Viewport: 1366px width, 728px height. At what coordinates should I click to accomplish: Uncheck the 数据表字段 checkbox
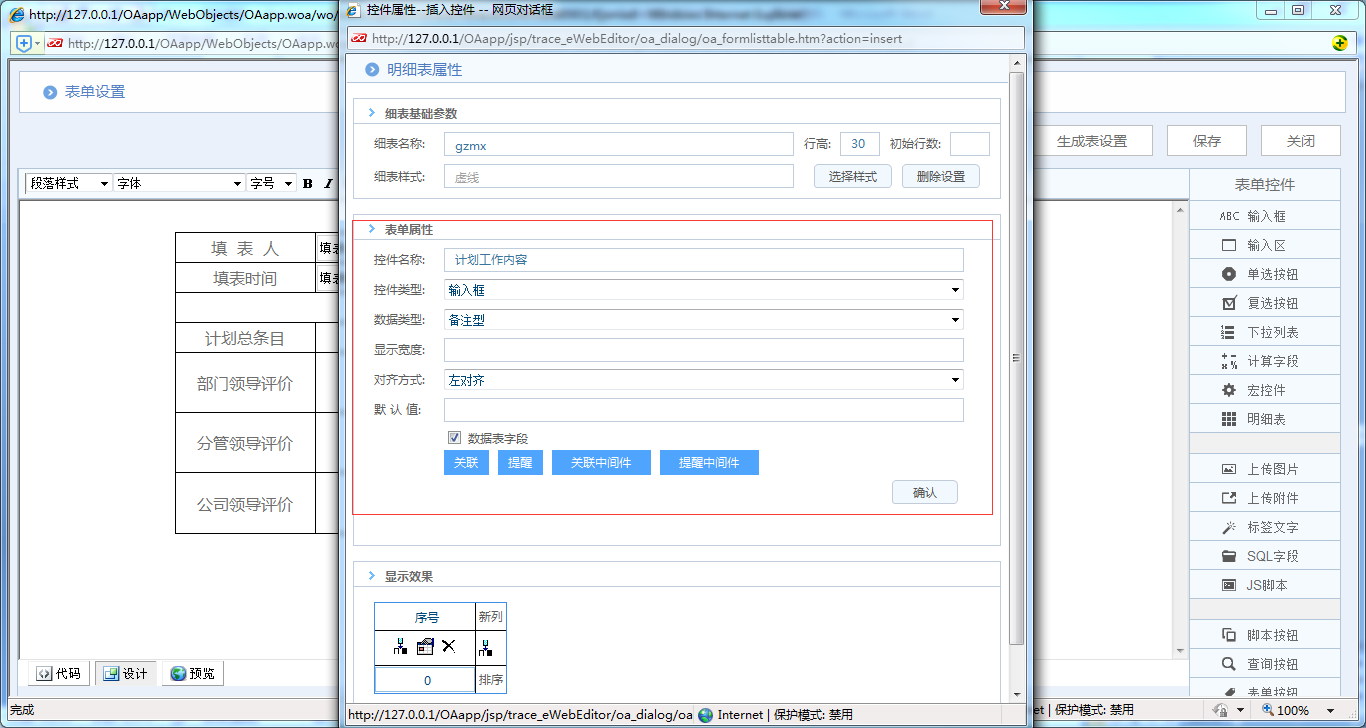pyautogui.click(x=455, y=437)
